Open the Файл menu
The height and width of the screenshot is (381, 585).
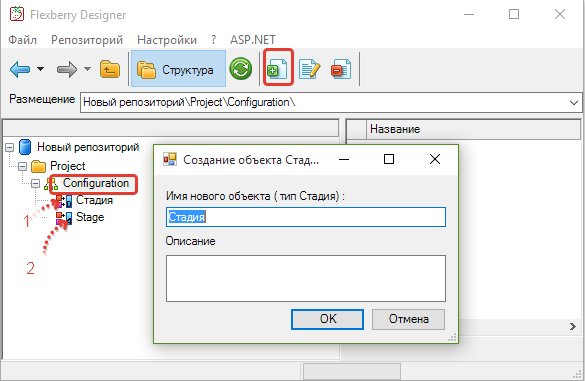click(23, 40)
